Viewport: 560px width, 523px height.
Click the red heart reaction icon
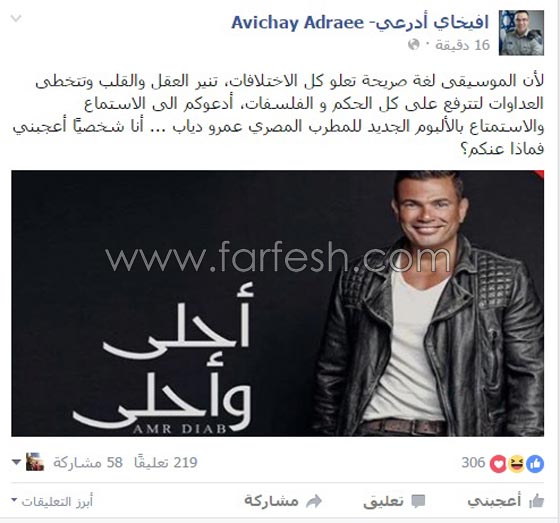pos(499,464)
